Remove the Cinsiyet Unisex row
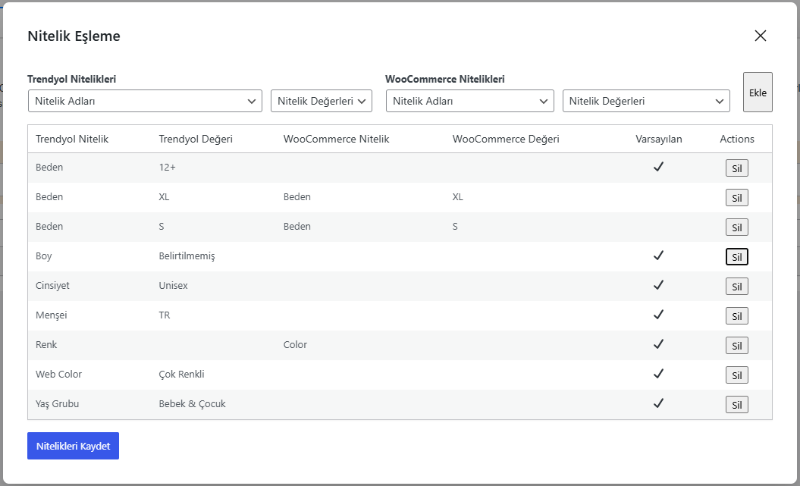This screenshot has width=800, height=486. [x=737, y=287]
